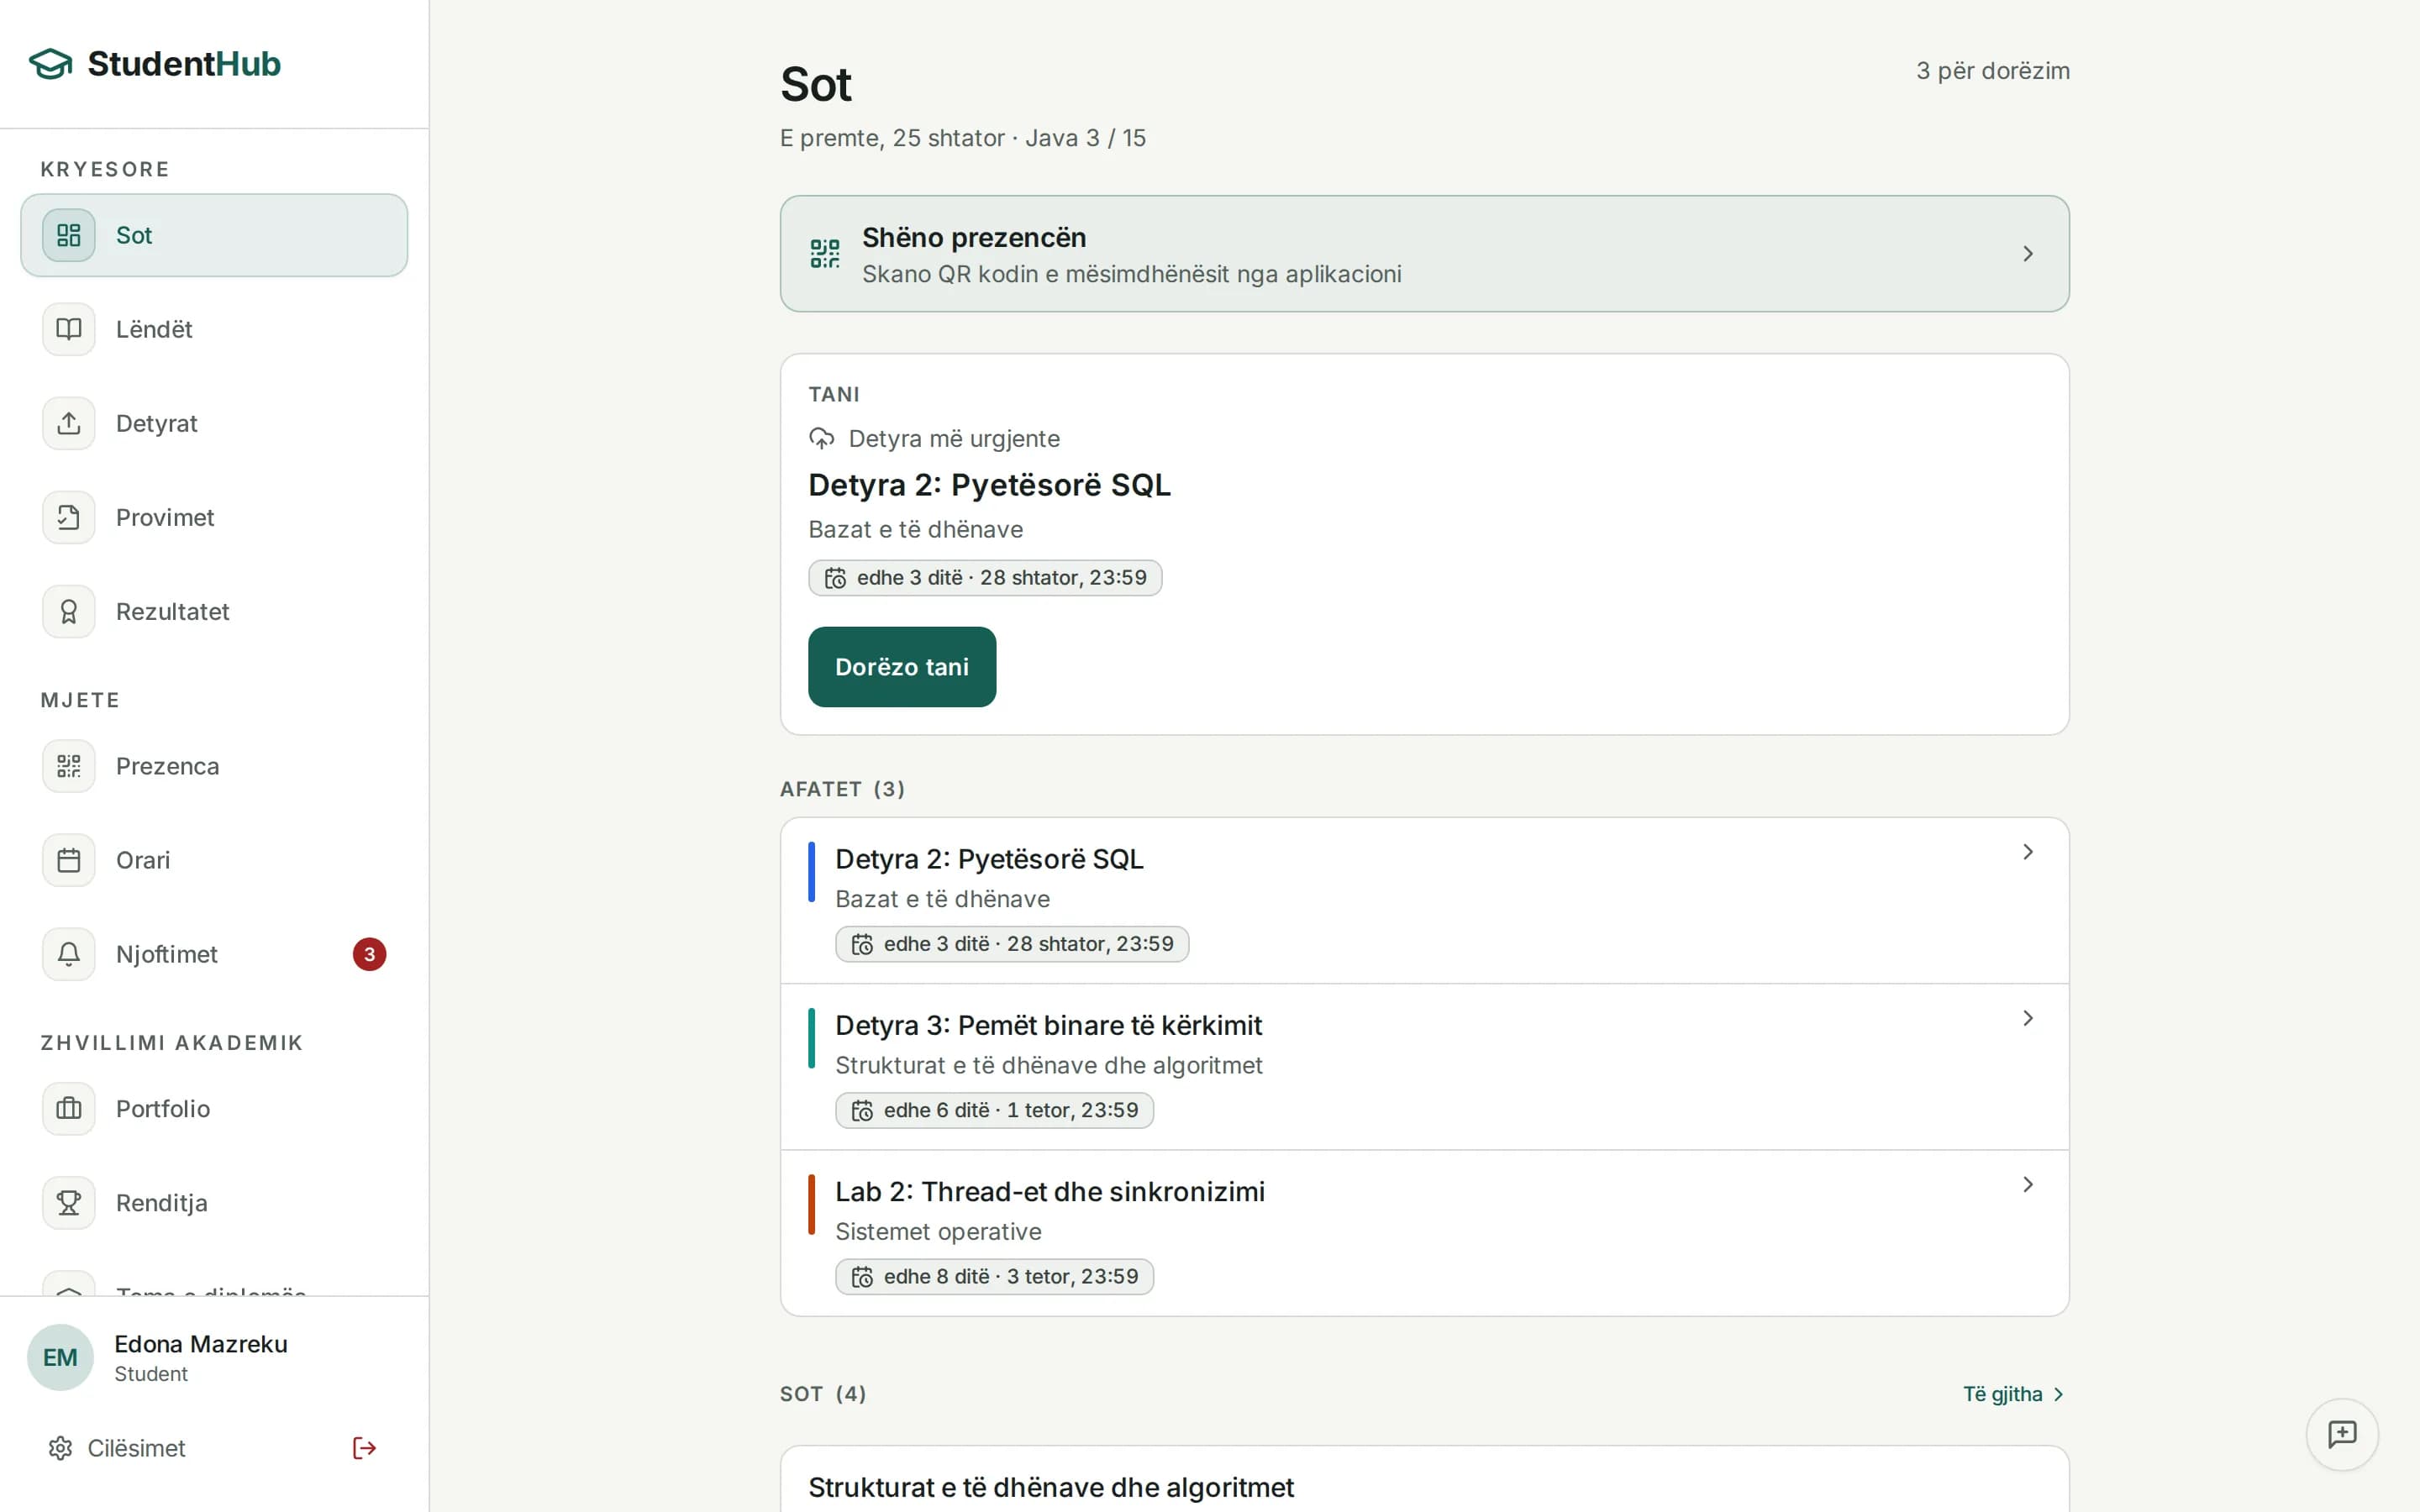
Task: Click the logout icon beside Cilësimet
Action: click(364, 1448)
